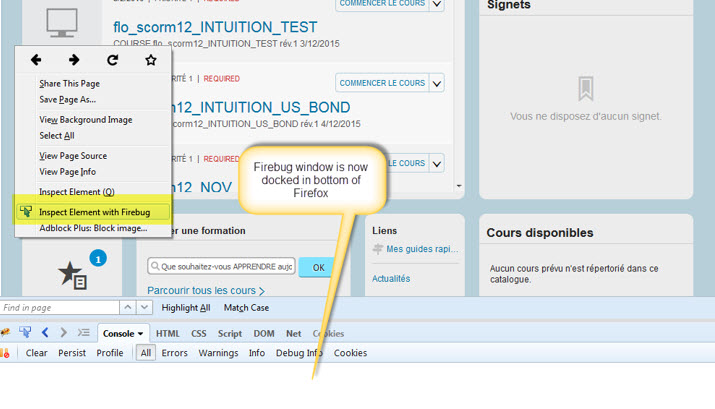Click Firebug command line toggle icon
This screenshot has height=409, width=715.
tap(83, 332)
